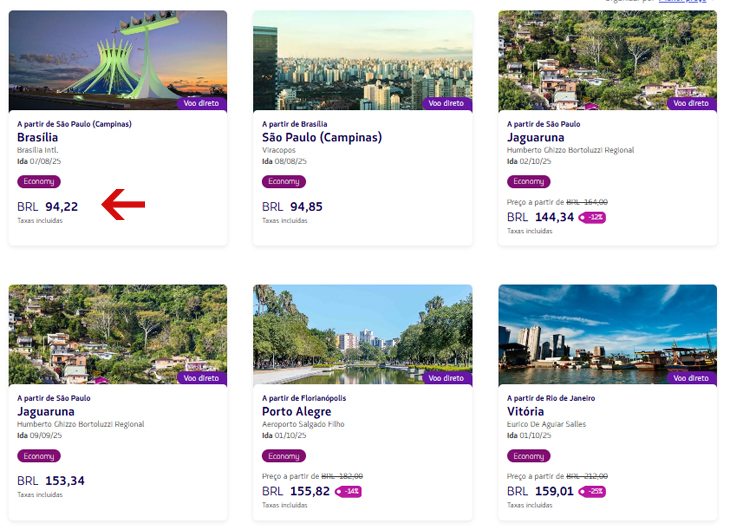Open the Vitória harbor photo

(608, 334)
